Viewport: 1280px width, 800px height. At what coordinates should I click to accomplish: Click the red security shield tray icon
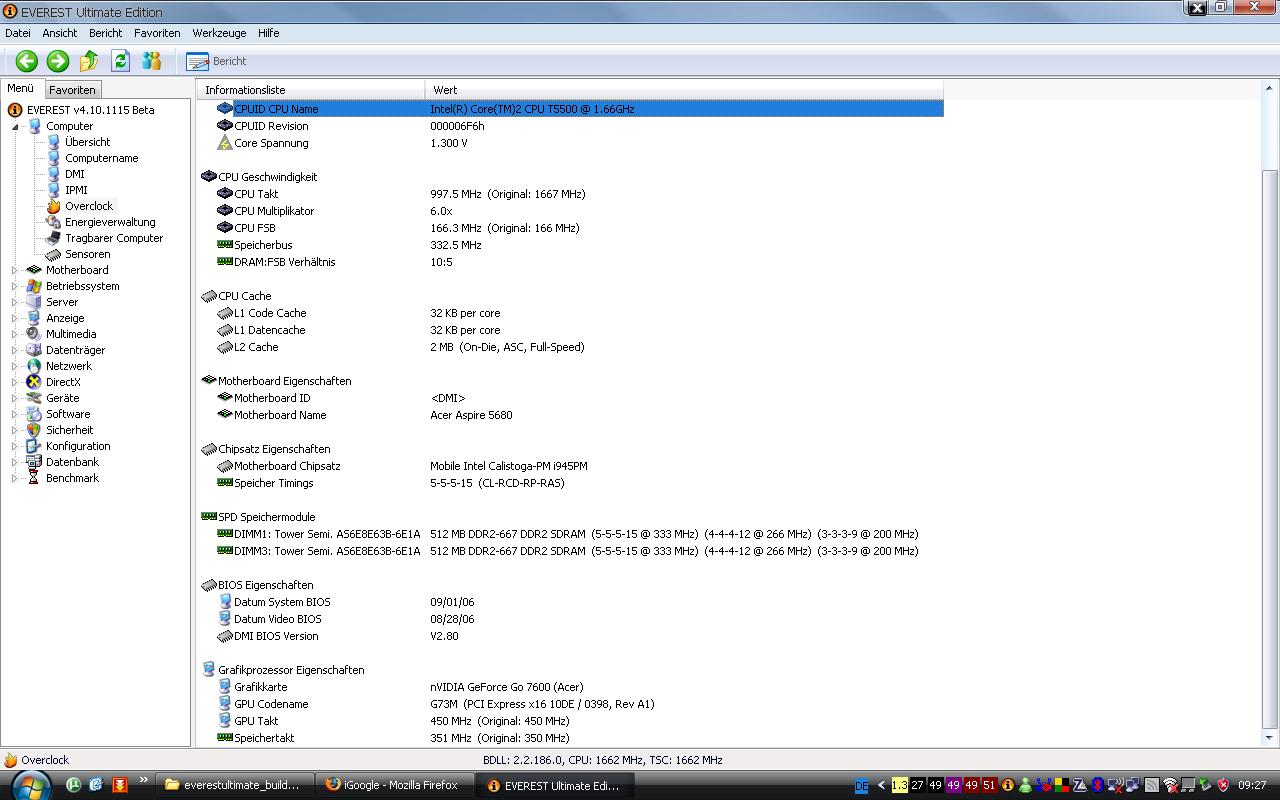pyautogui.click(x=1223, y=785)
